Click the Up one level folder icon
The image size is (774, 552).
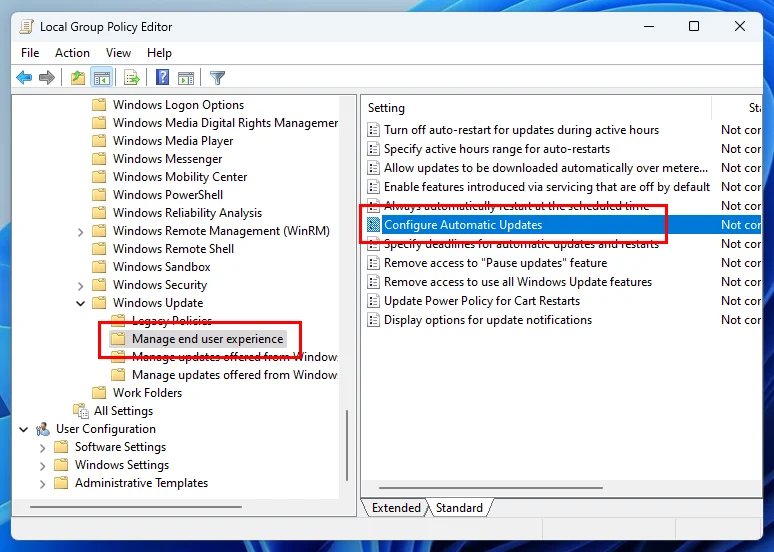pyautogui.click(x=78, y=78)
